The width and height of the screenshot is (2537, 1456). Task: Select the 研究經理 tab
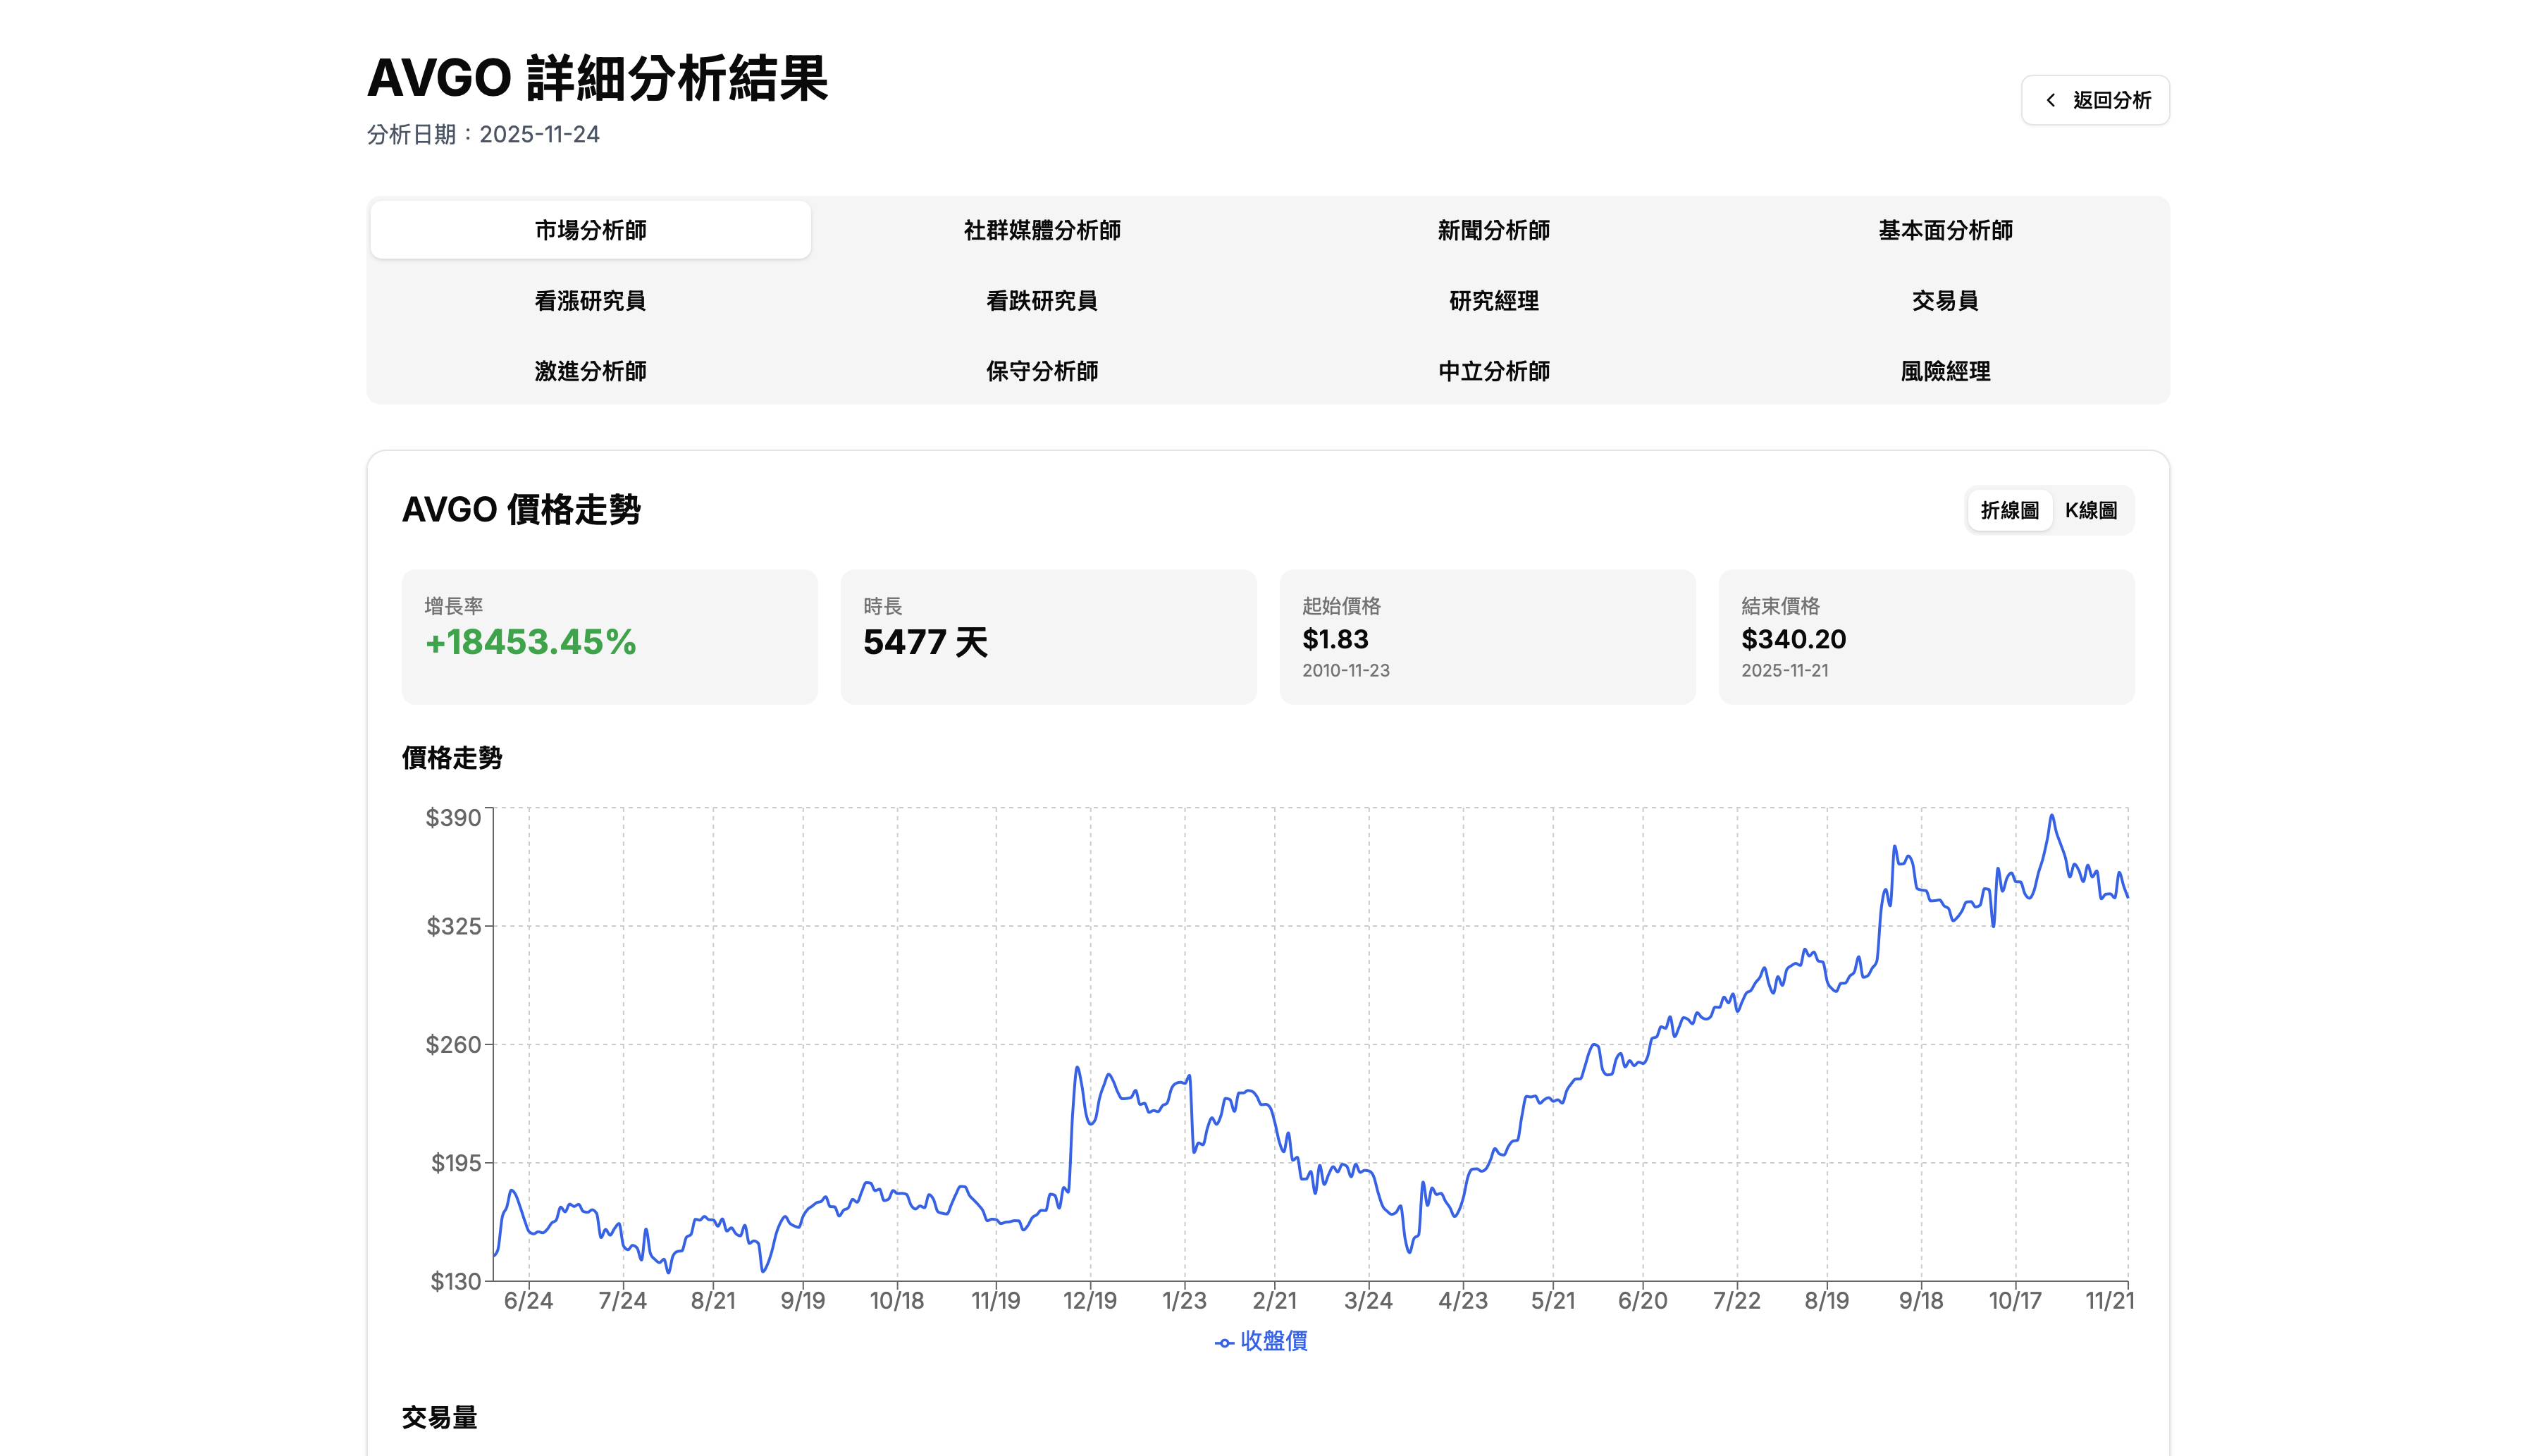(x=1494, y=301)
